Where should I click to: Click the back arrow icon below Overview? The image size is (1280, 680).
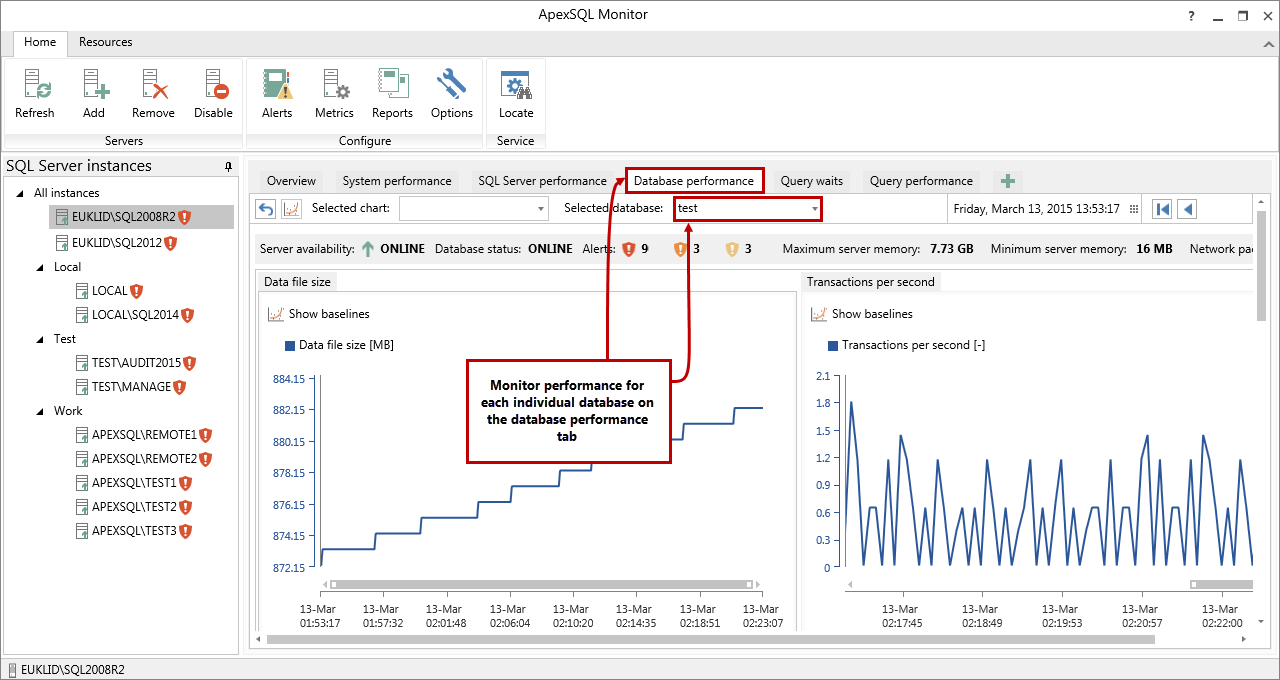[266, 208]
